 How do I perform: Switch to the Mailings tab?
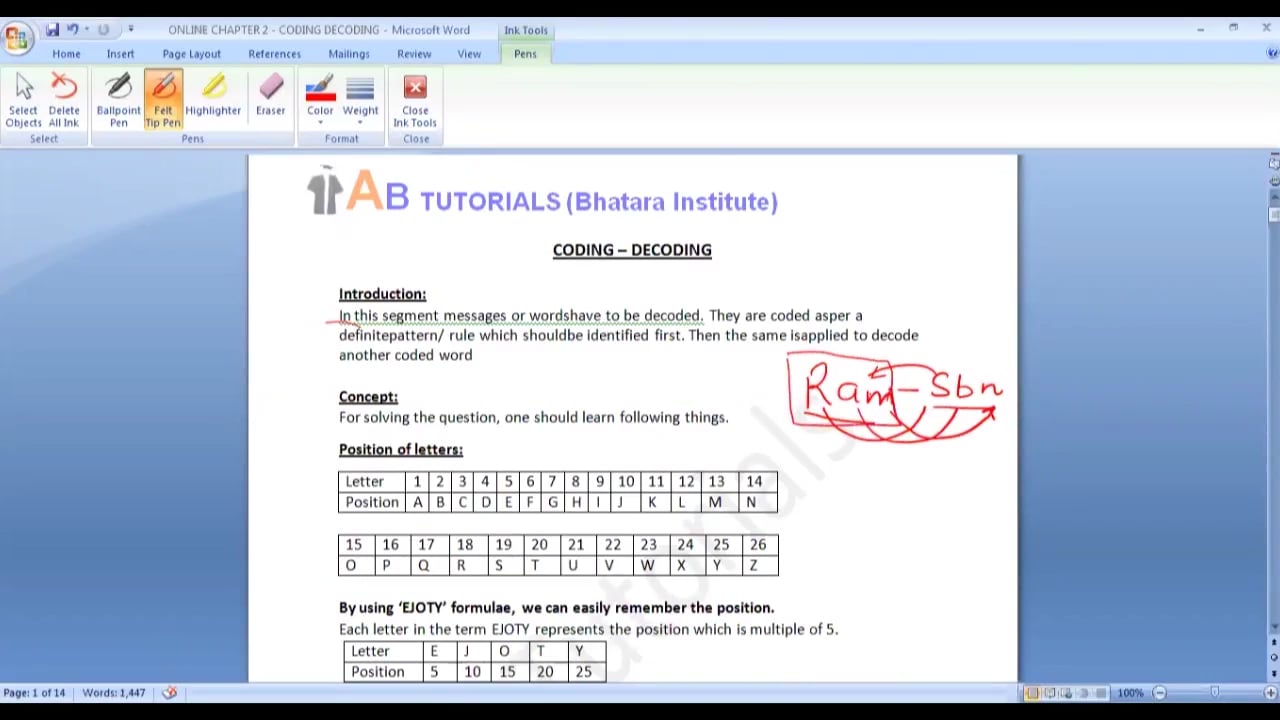(x=349, y=54)
